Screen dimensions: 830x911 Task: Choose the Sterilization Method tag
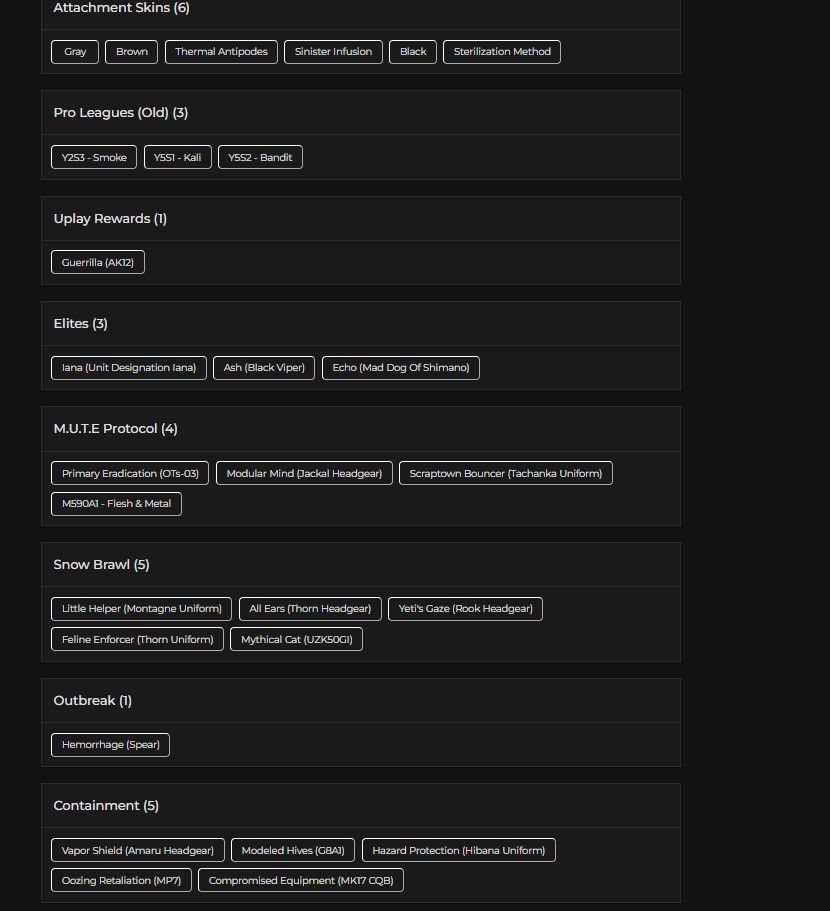(x=502, y=52)
